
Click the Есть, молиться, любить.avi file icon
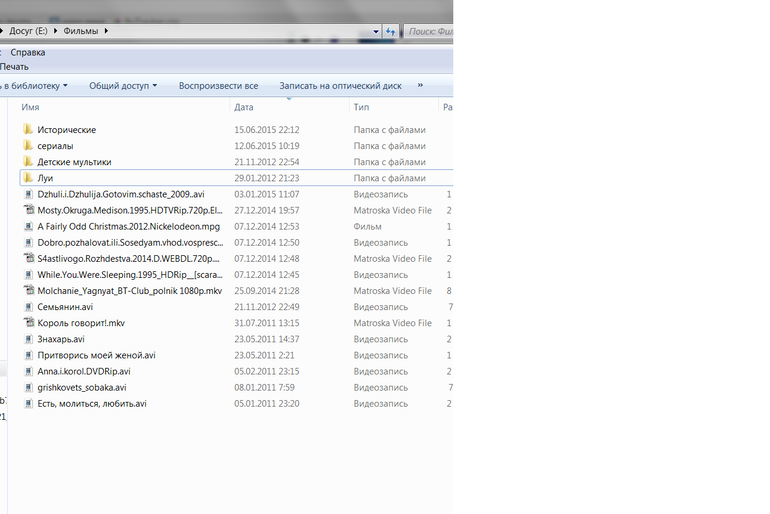pyautogui.click(x=28, y=404)
